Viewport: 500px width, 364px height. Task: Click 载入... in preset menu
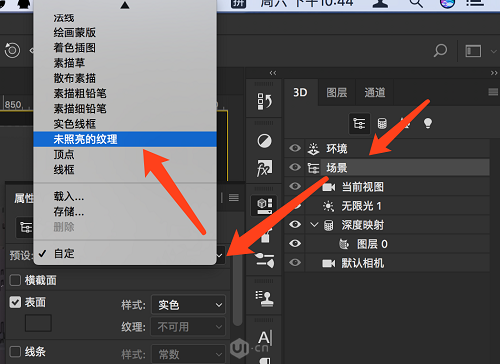coord(125,196)
